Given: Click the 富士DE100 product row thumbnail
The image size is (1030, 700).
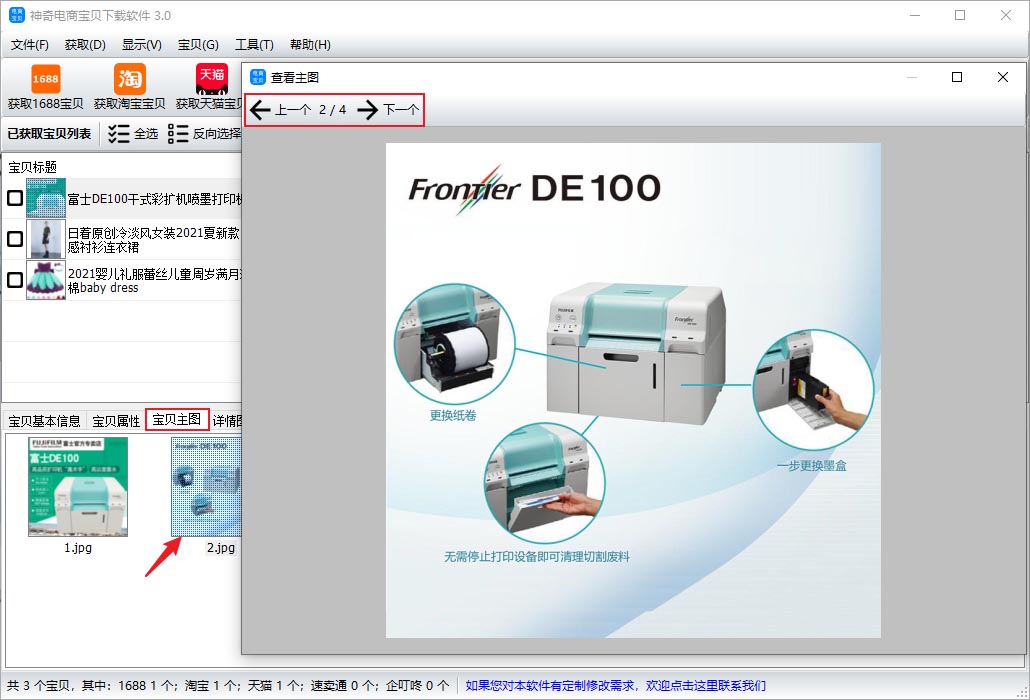Looking at the screenshot, I should coord(46,198).
